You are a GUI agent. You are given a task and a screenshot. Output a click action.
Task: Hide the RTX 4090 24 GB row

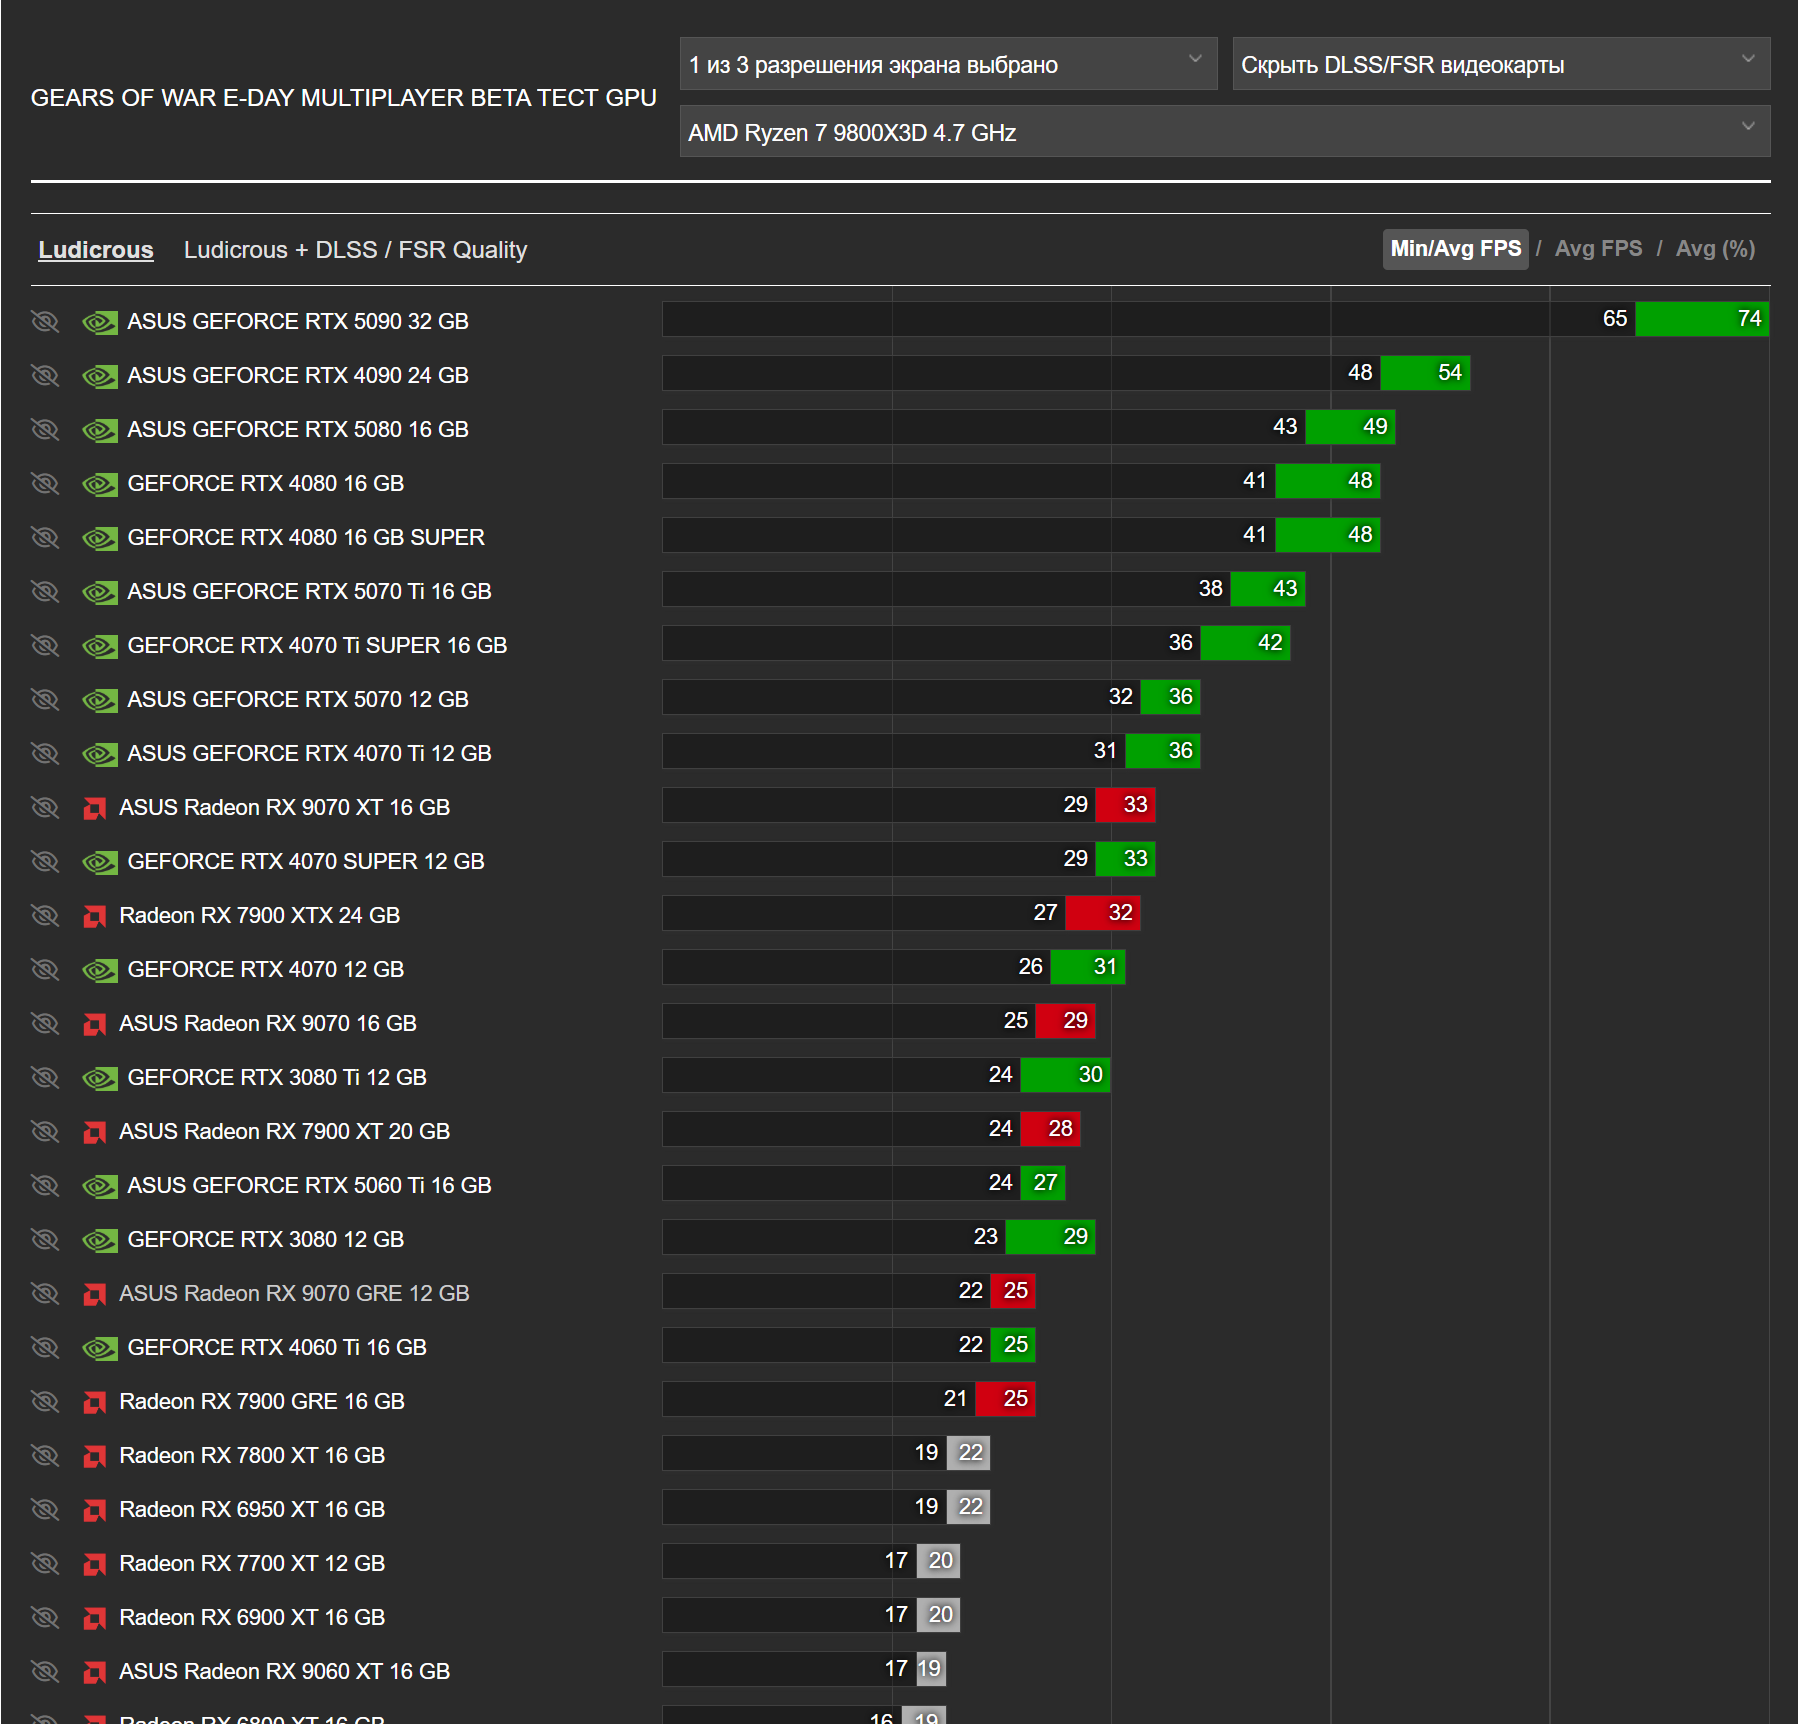(45, 376)
